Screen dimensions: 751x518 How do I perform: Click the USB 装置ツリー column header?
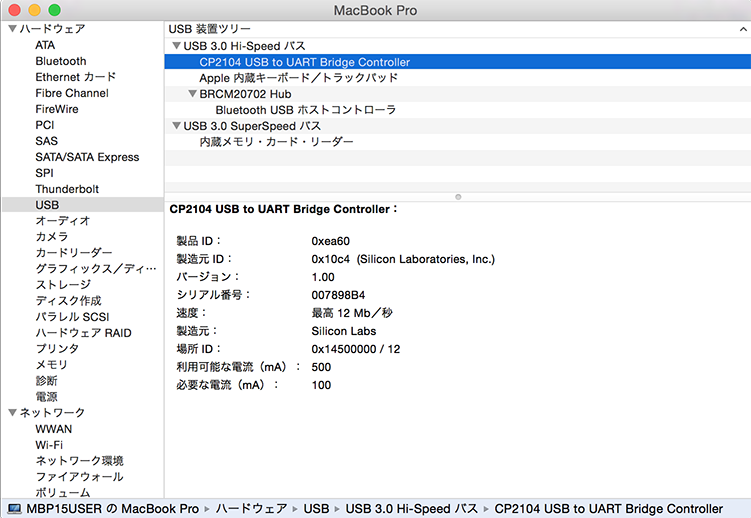(x=210, y=29)
